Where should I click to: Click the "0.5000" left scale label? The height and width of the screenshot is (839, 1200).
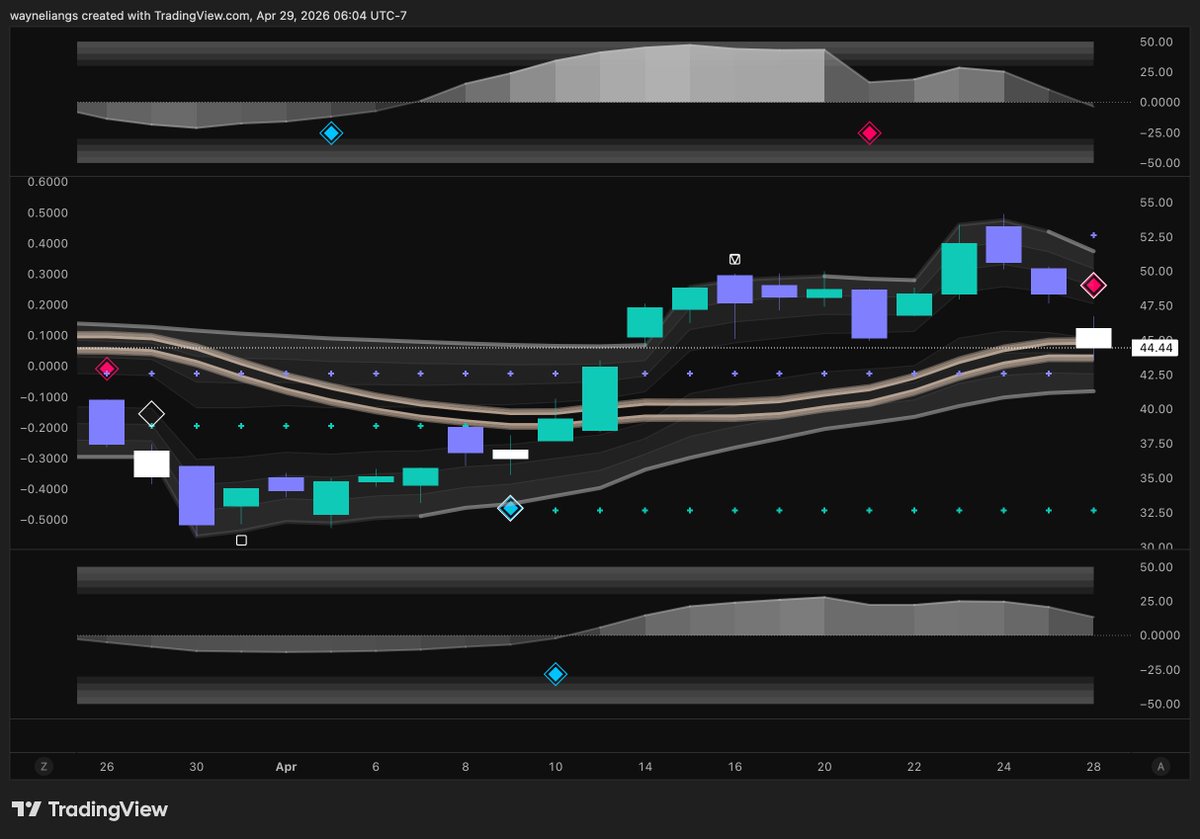(x=47, y=213)
